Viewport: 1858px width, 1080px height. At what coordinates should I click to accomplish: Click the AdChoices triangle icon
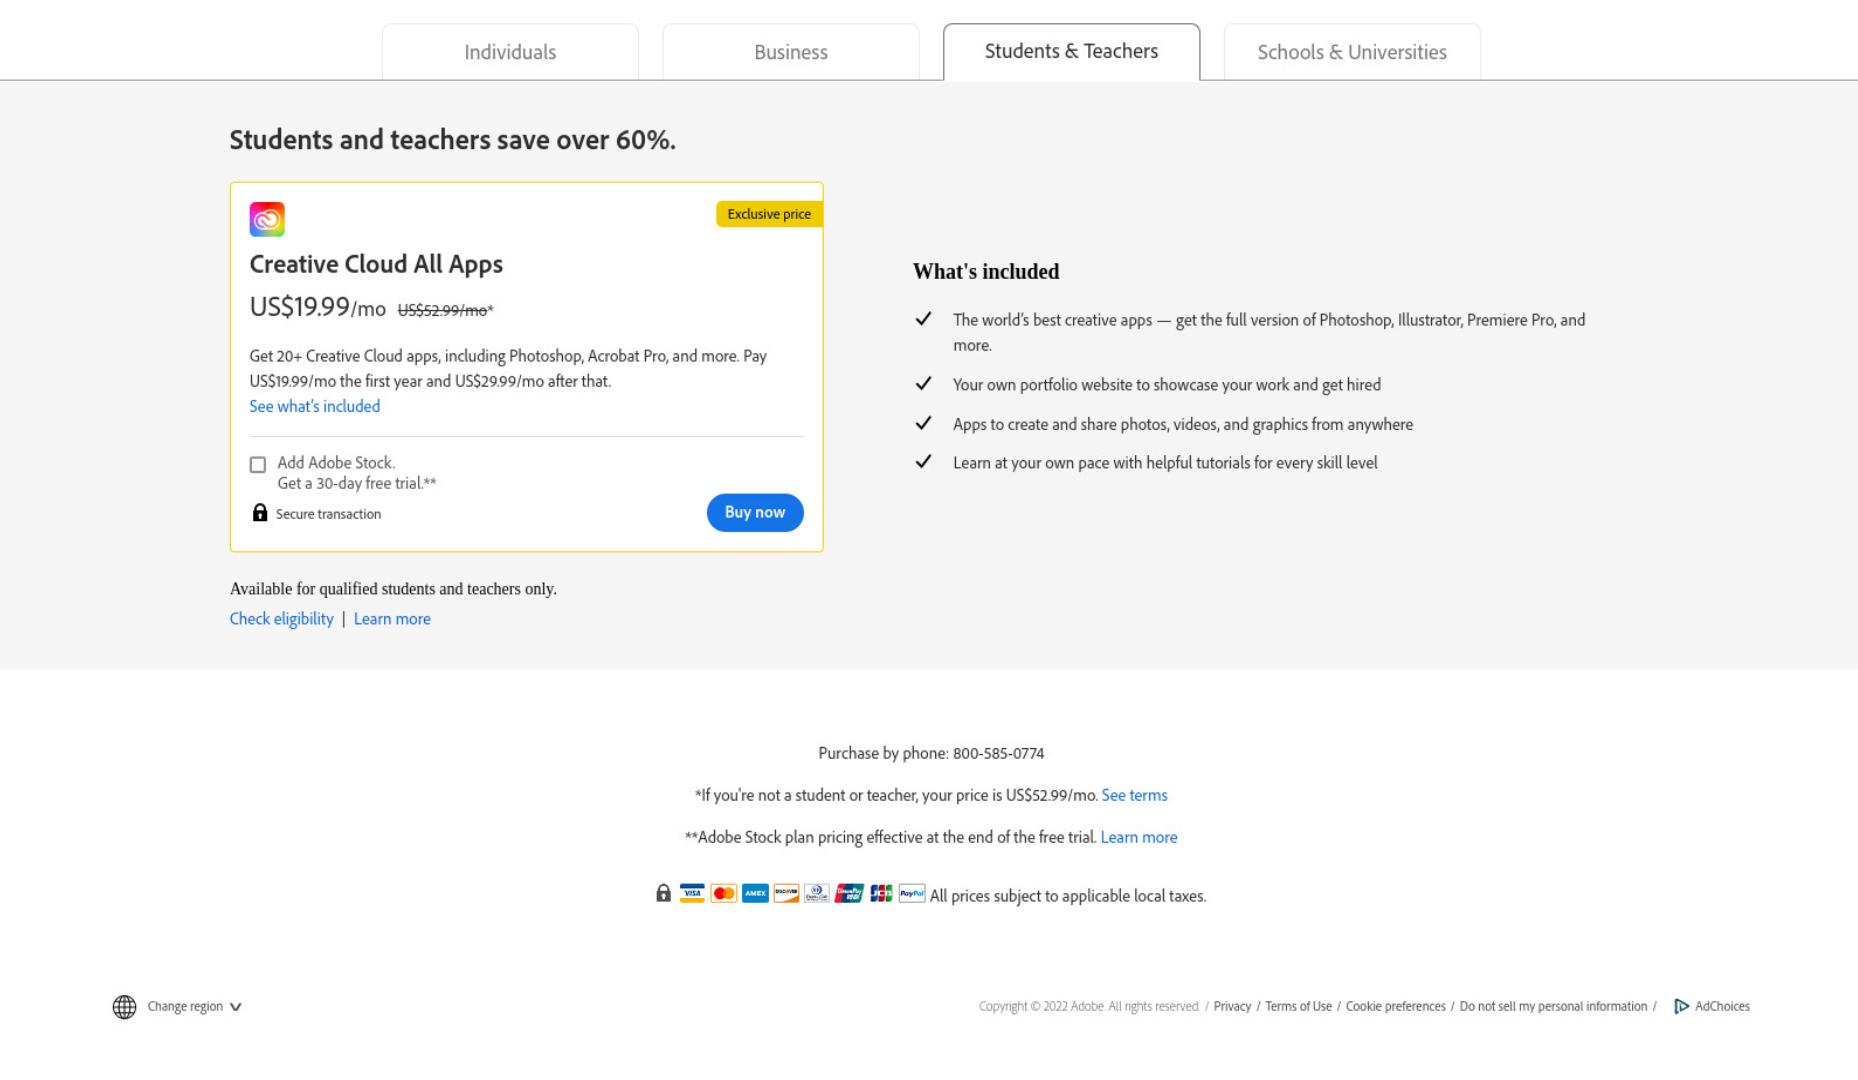coord(1681,1006)
